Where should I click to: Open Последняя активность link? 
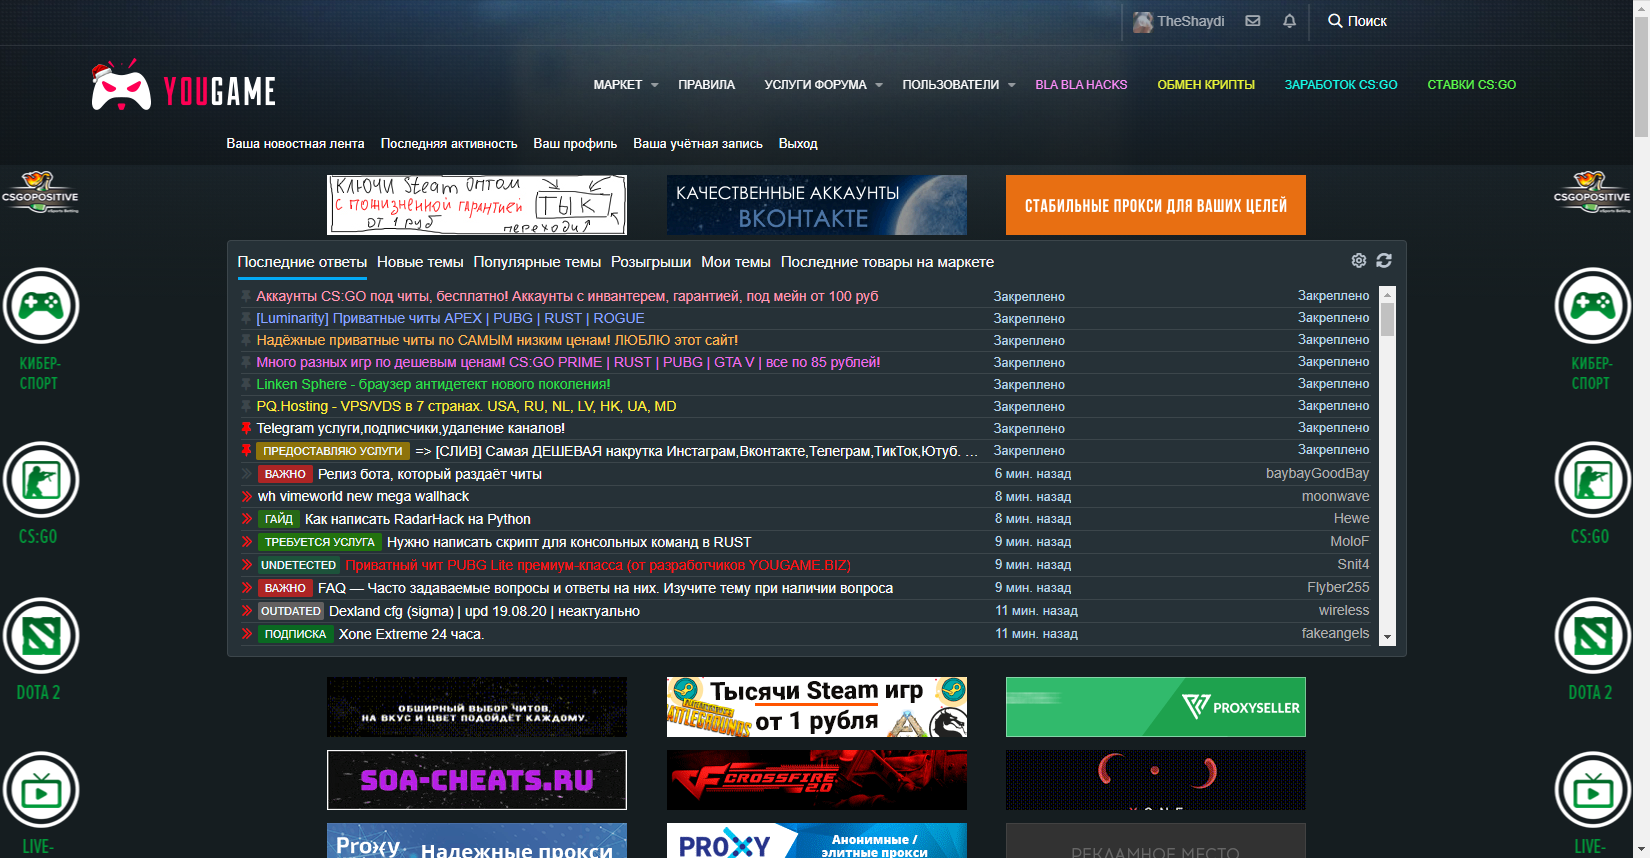click(x=449, y=144)
